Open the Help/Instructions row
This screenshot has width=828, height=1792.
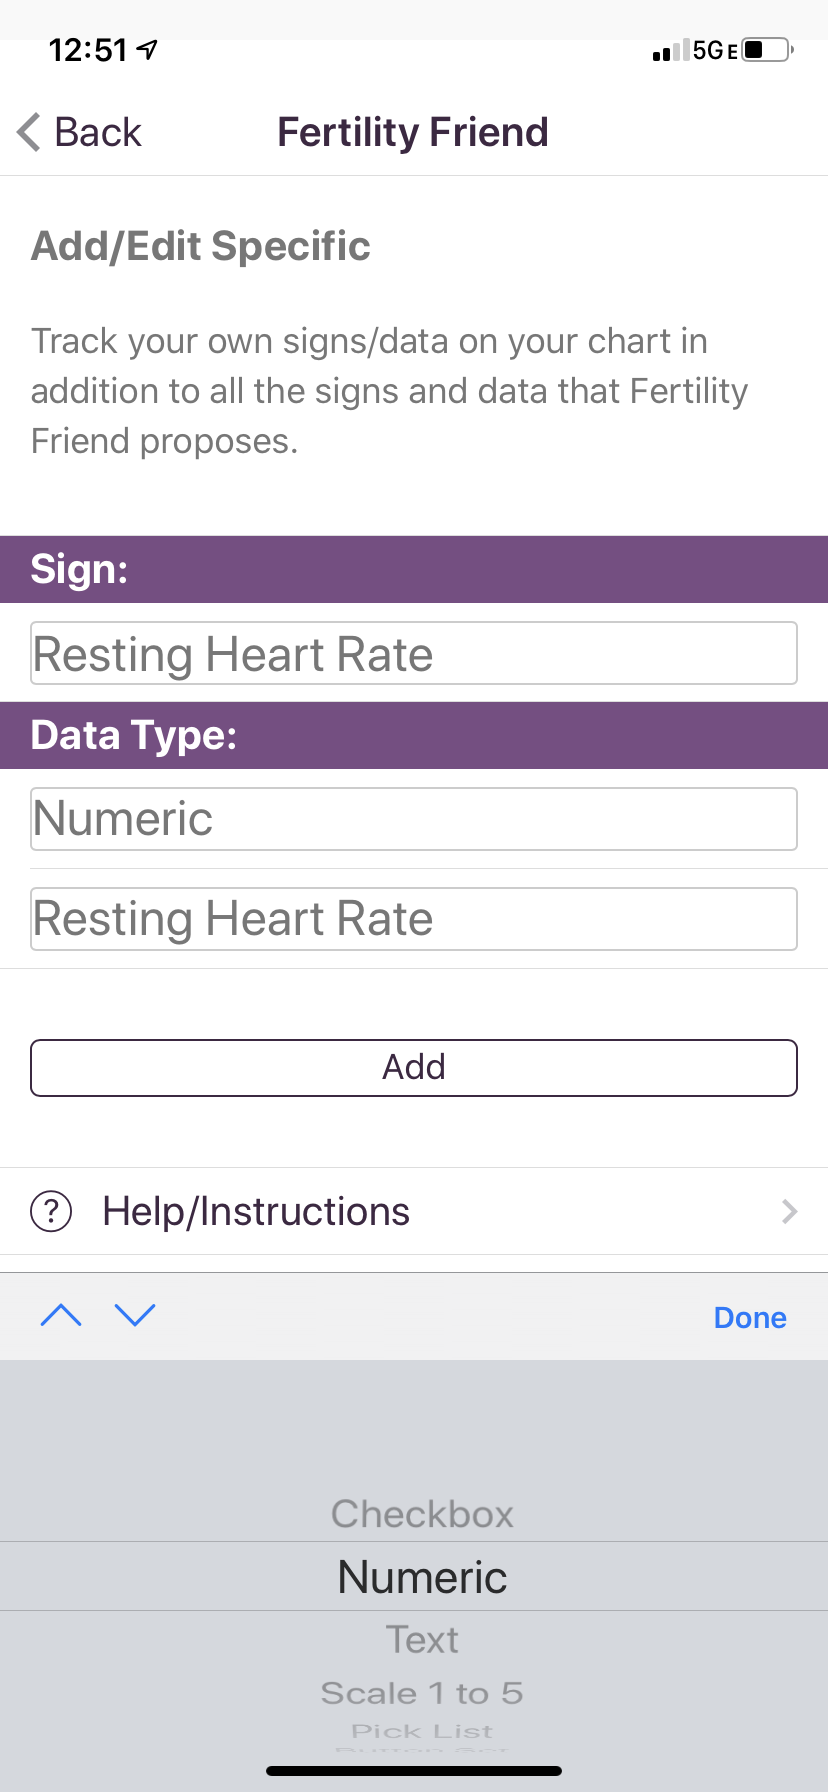pyautogui.click(x=400, y=1211)
